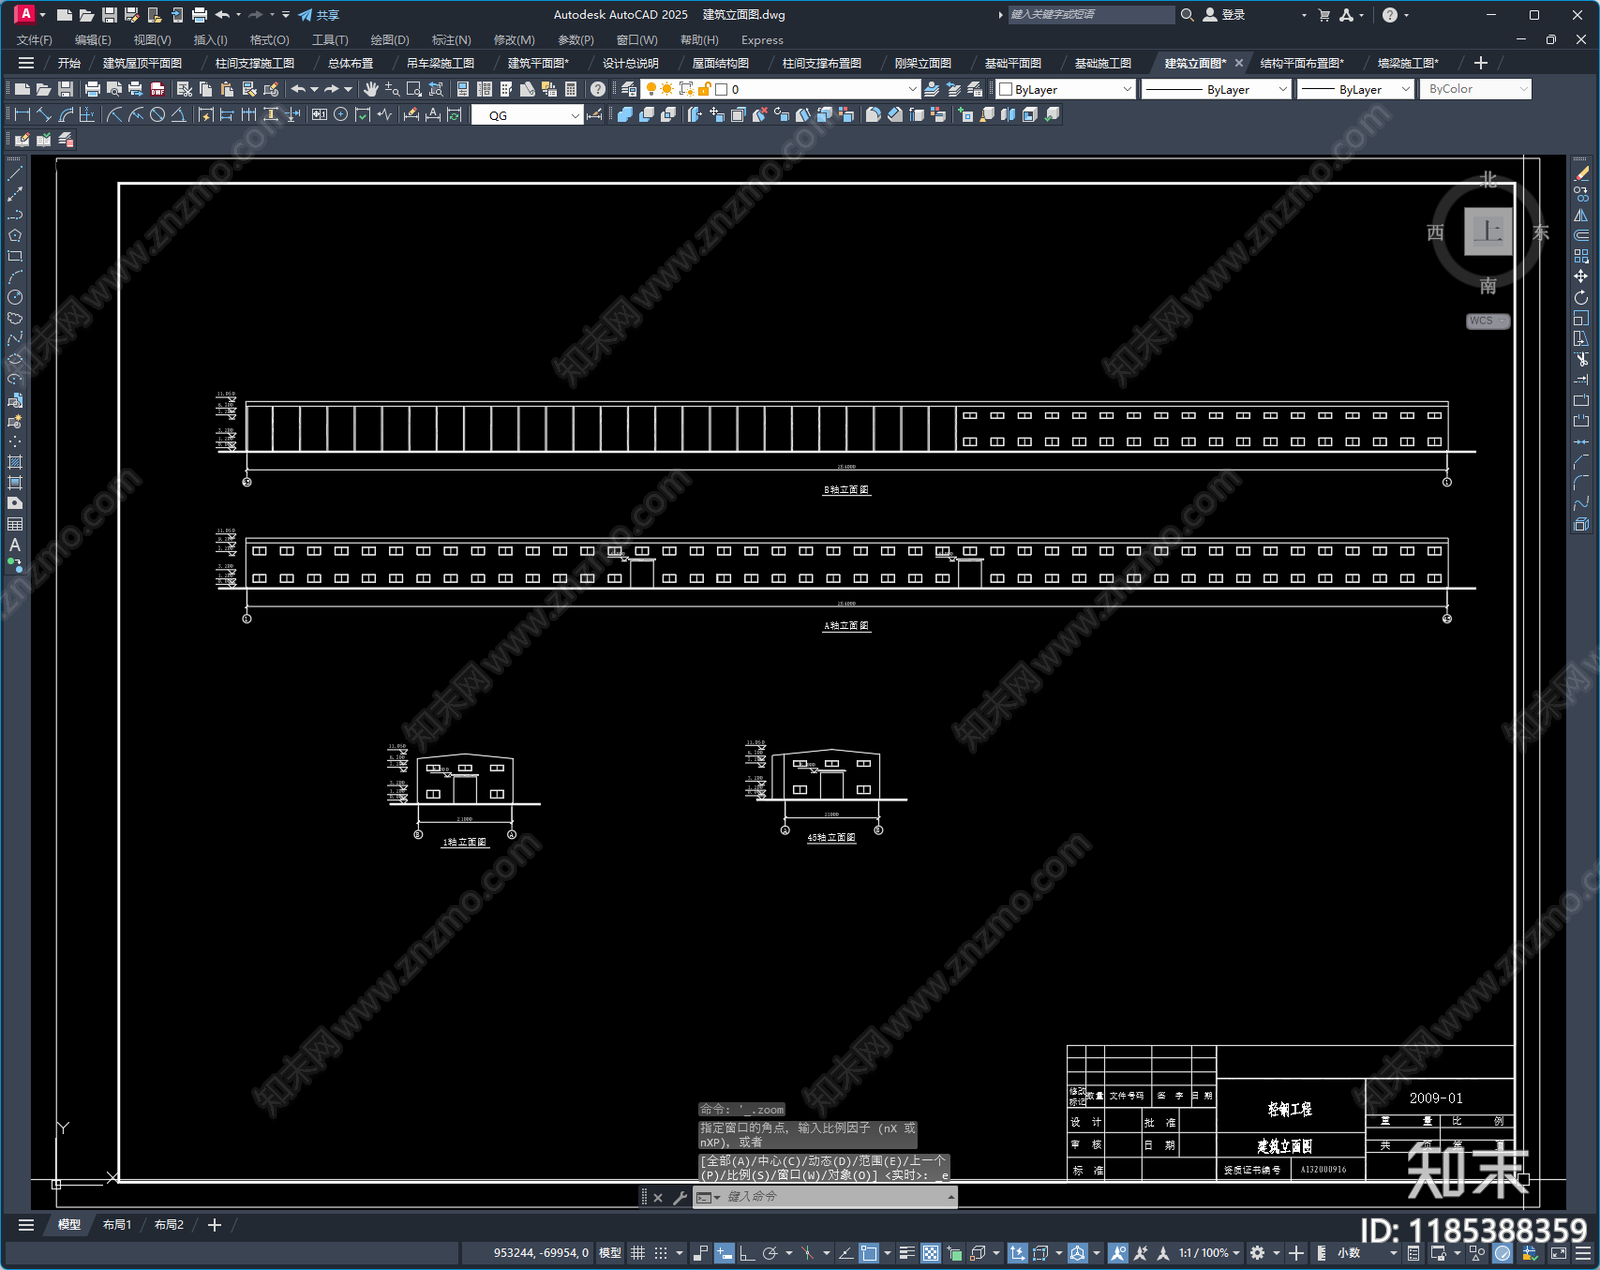Open the QuickCalc calculator icon
This screenshot has height=1270, width=1600.
(x=571, y=89)
